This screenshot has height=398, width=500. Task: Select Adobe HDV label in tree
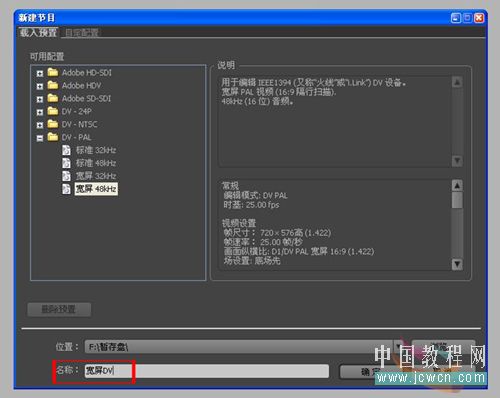pyautogui.click(x=81, y=85)
